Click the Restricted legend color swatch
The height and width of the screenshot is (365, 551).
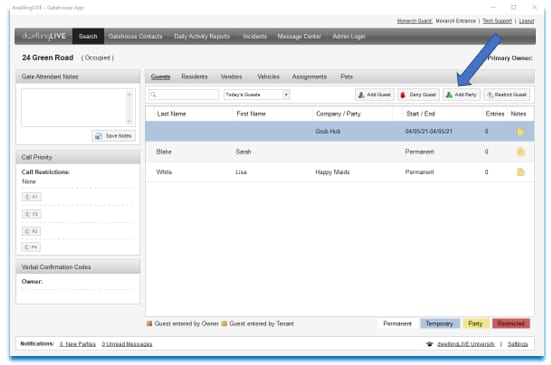point(511,324)
